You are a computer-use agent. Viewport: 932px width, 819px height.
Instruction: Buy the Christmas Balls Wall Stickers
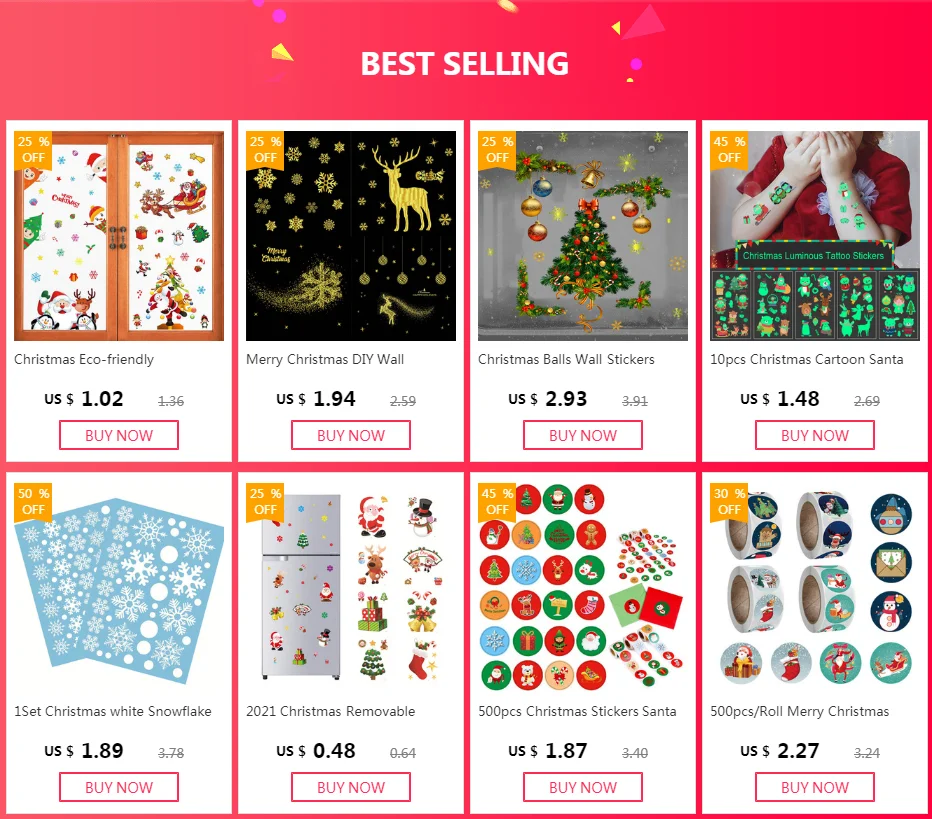coord(582,435)
